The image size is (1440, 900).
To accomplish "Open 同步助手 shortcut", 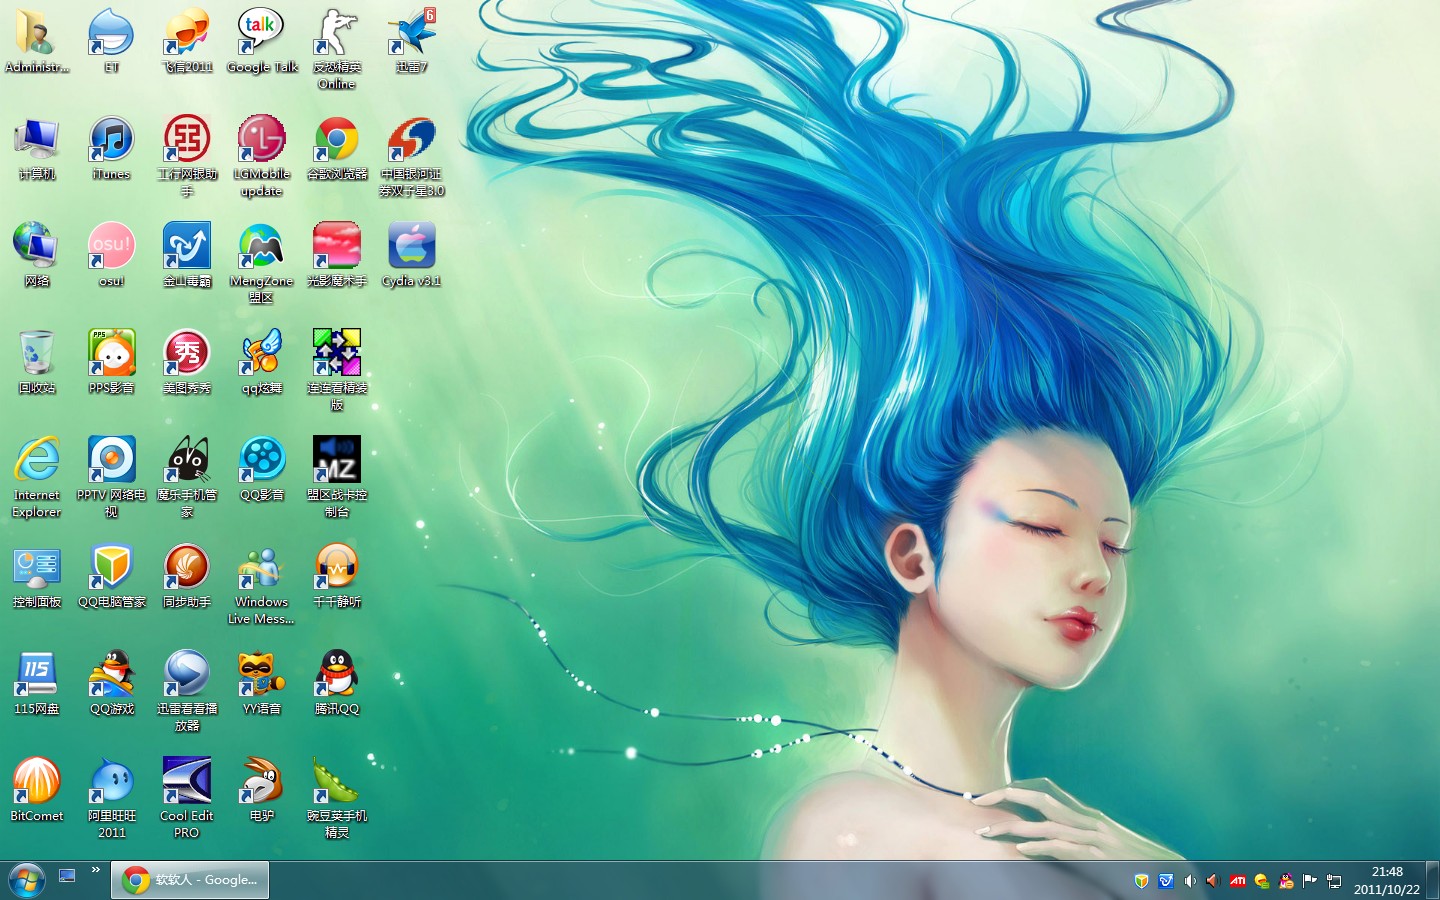I will pos(187,577).
